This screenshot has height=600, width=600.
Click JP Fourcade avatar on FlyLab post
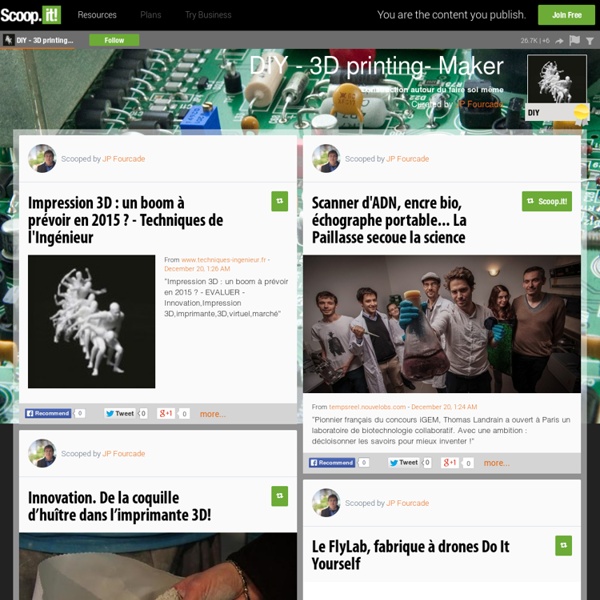click(x=326, y=502)
